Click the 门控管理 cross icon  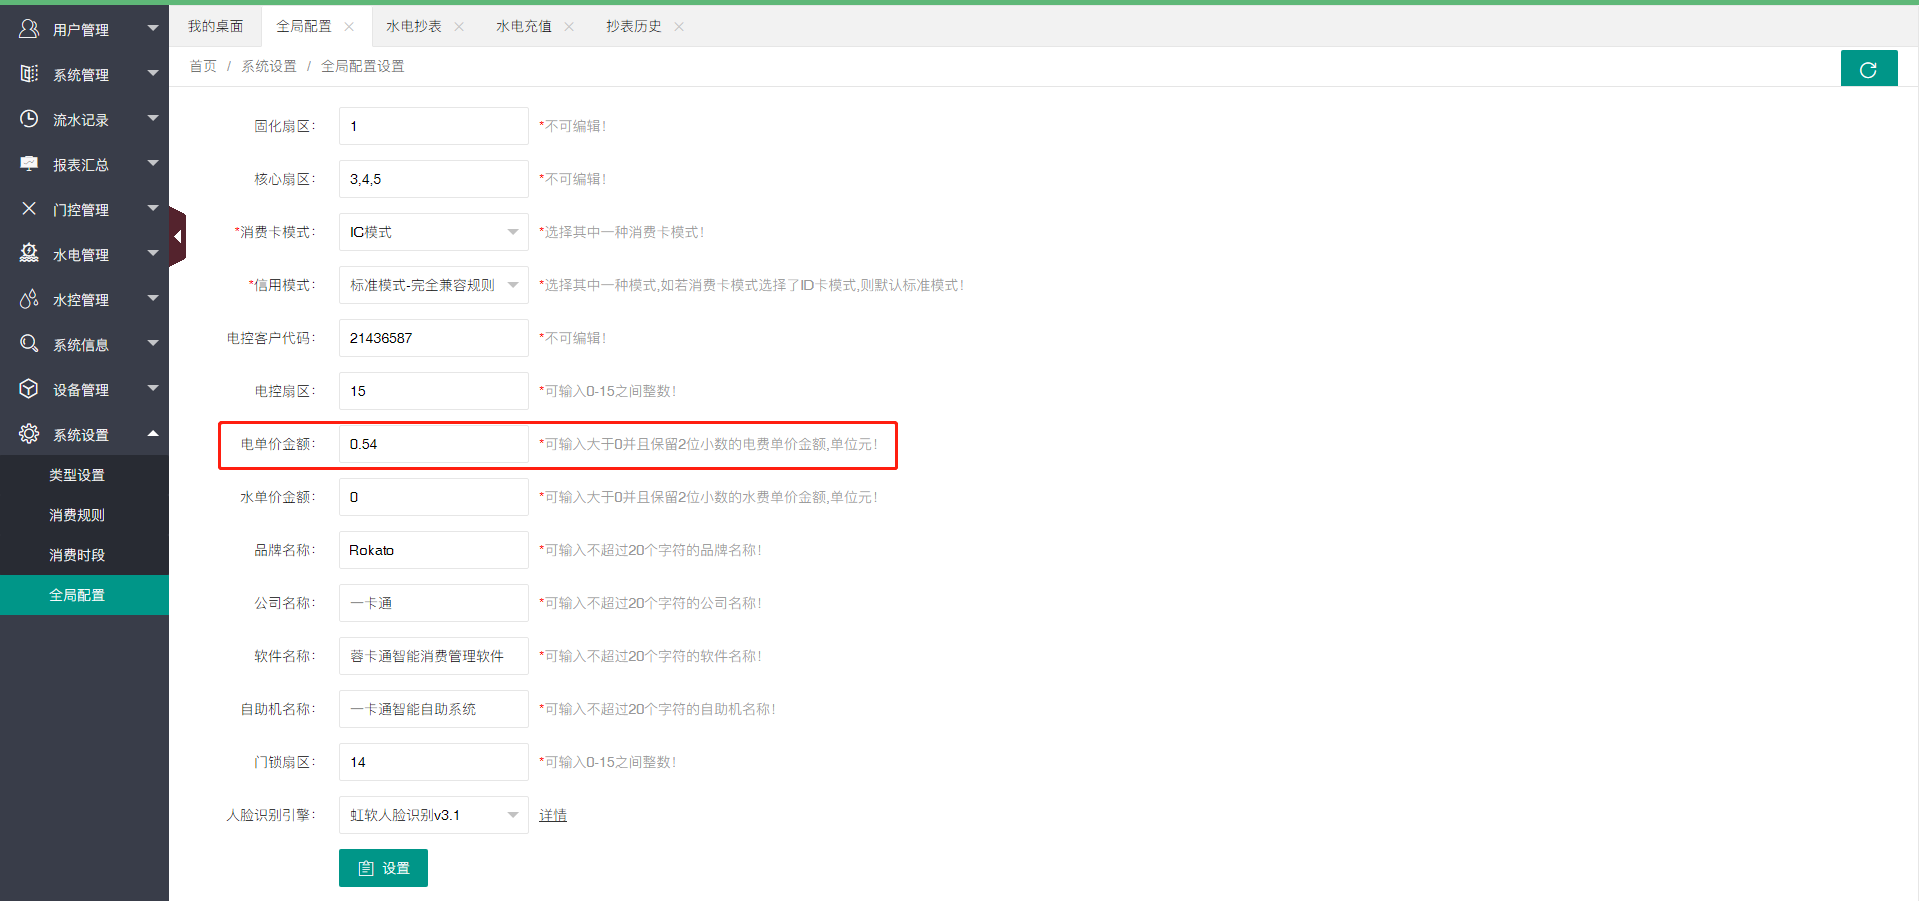pos(29,209)
